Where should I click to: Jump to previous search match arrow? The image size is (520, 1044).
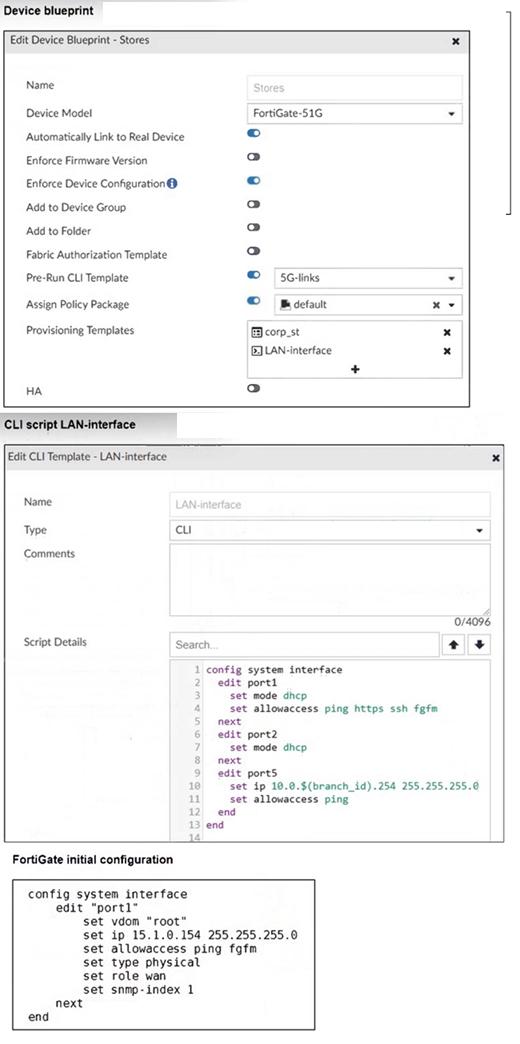[x=453, y=645]
